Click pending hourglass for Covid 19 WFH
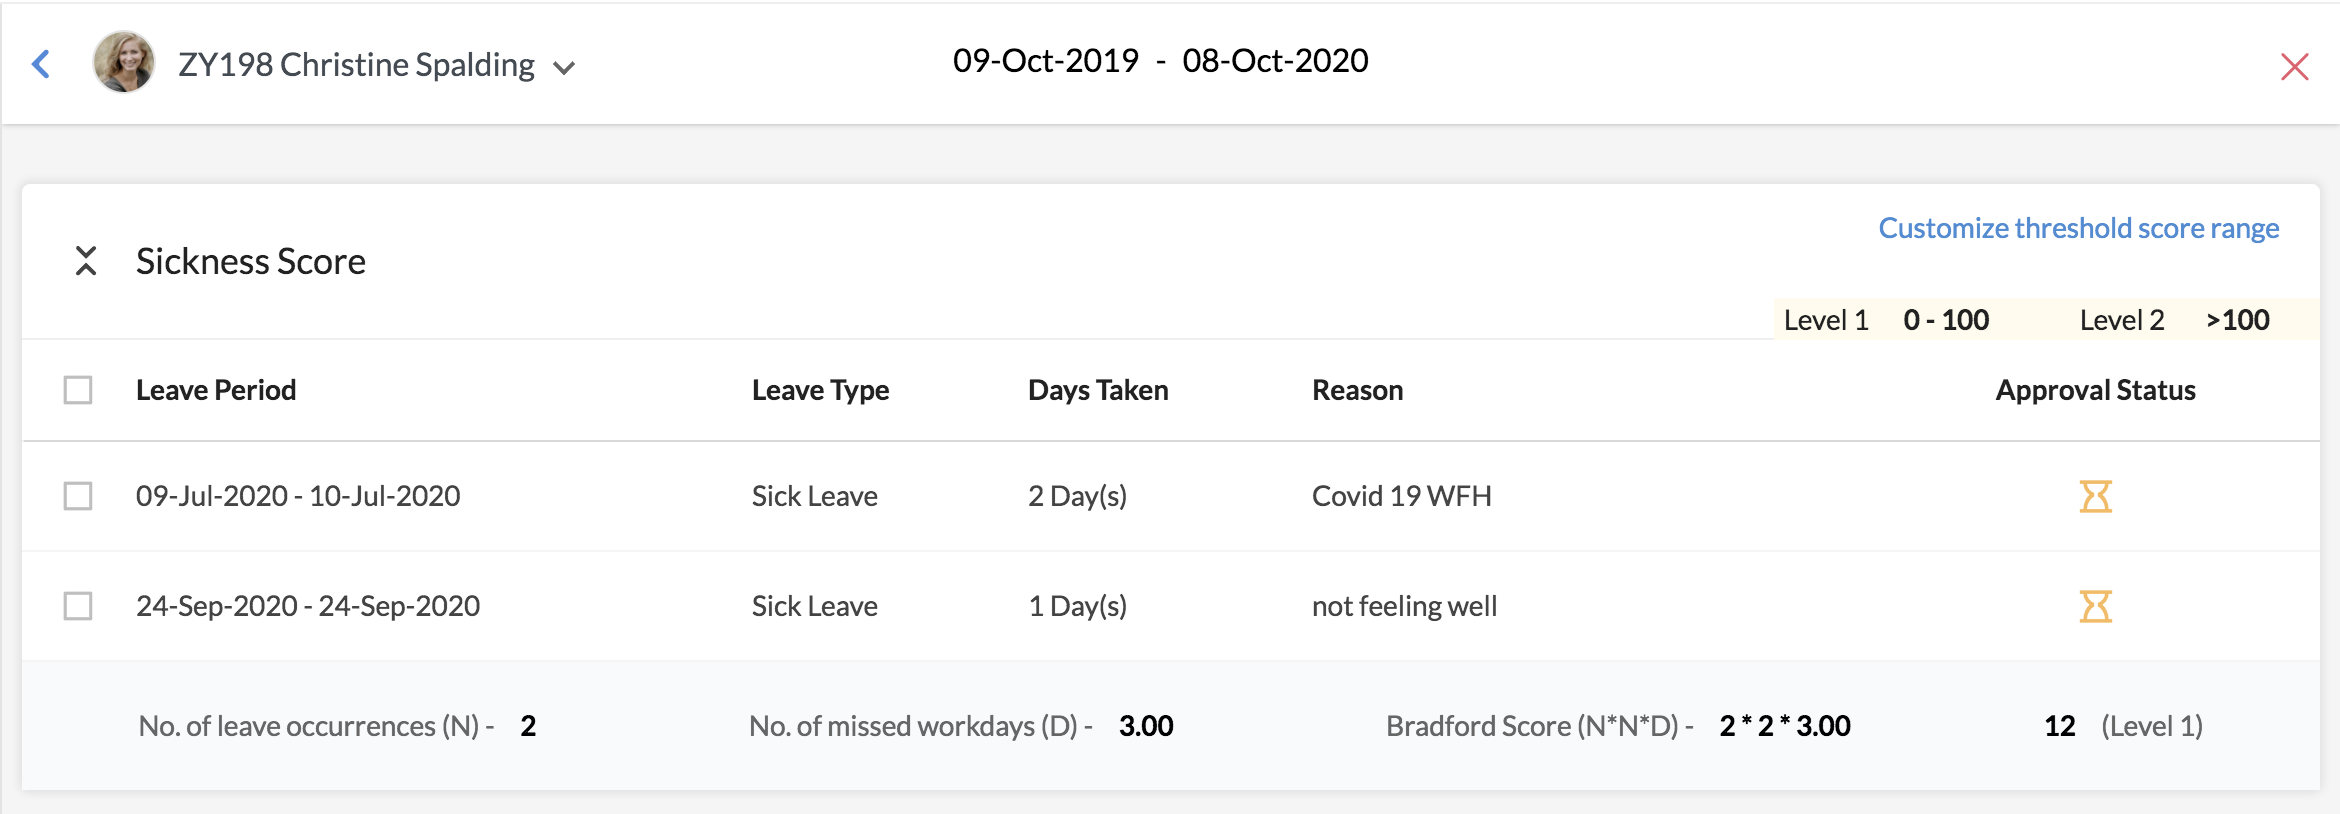The image size is (2340, 814). pos(2096,496)
